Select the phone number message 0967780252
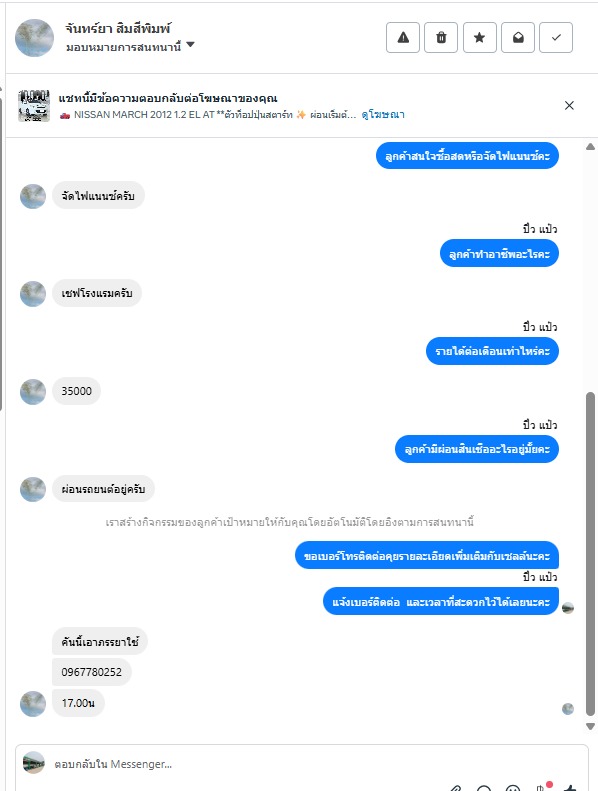The height and width of the screenshot is (791, 598). (91, 672)
